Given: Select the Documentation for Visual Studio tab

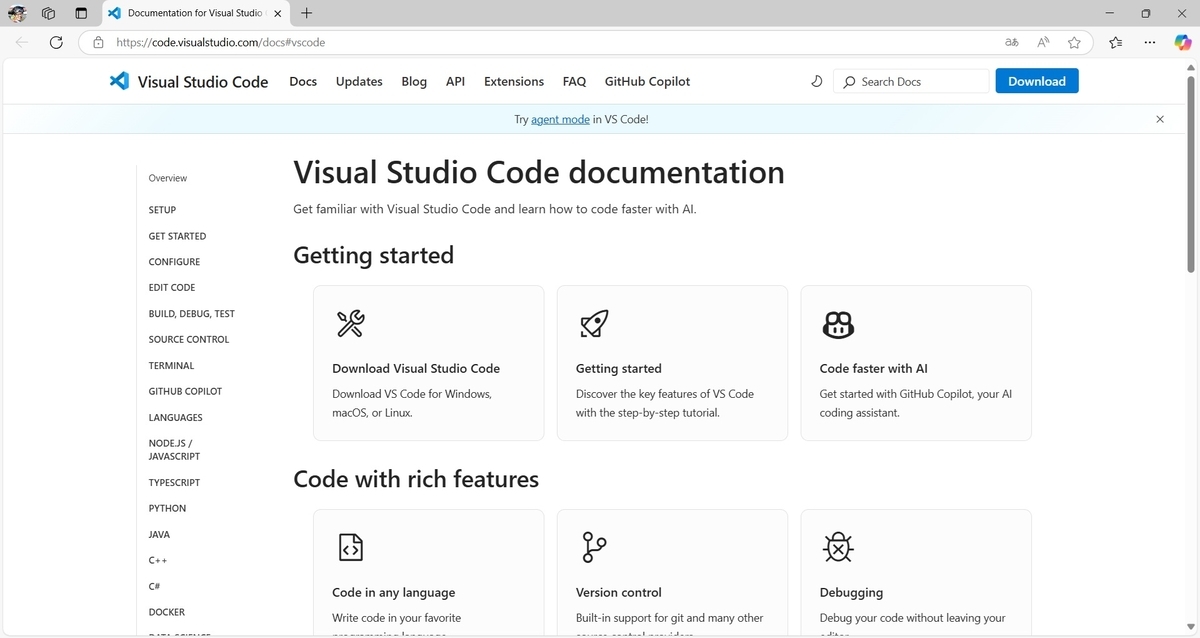Looking at the screenshot, I should 190,13.
